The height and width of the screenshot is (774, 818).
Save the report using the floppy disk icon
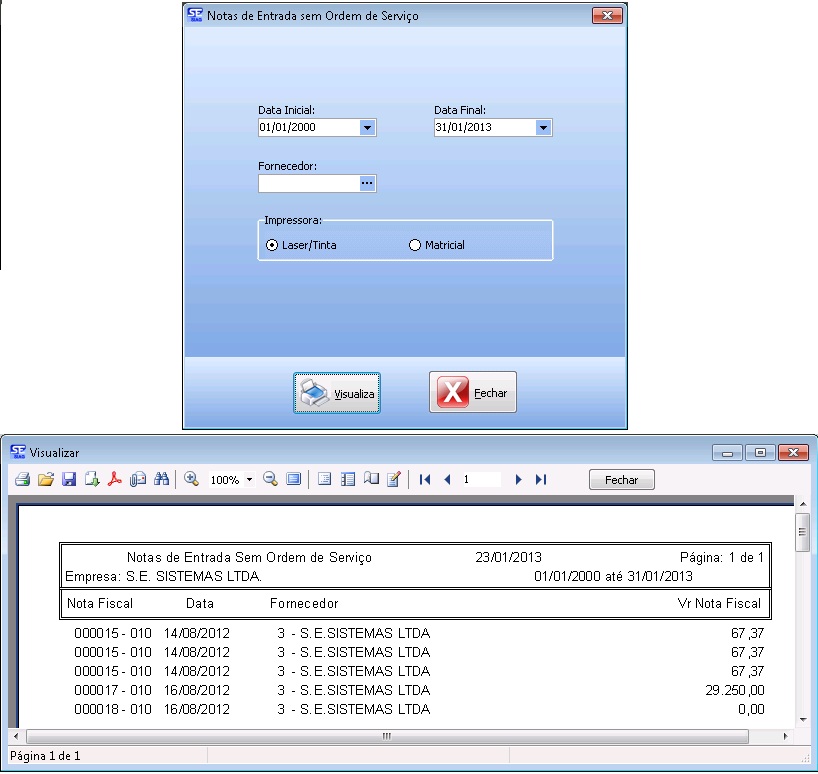[x=69, y=480]
